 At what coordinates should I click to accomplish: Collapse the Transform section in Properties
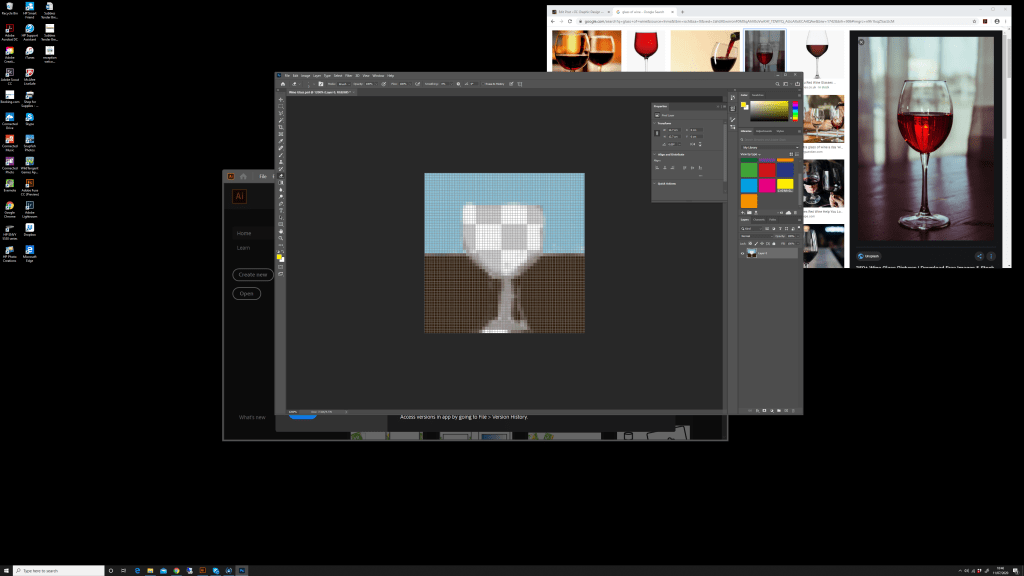(655, 124)
